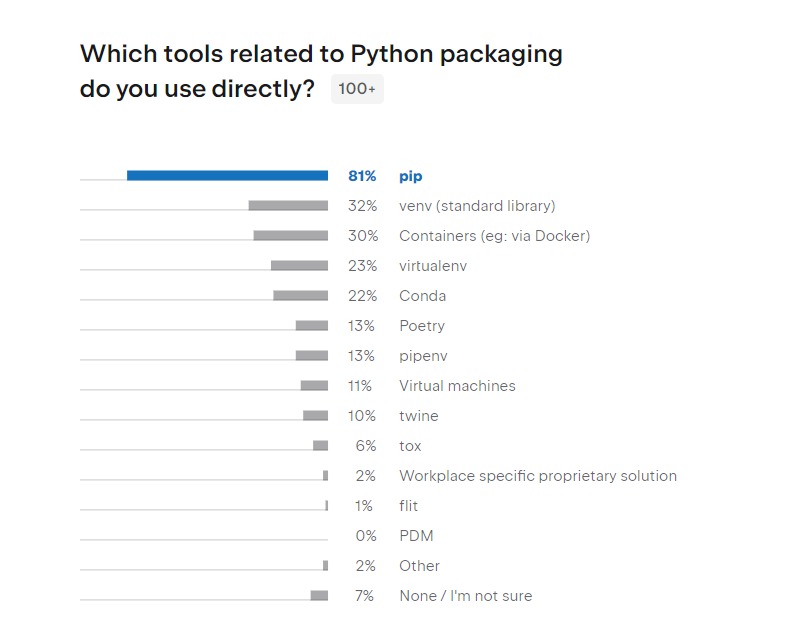This screenshot has width=787, height=639.
Task: Click the gray twine bar
Action: (x=315, y=416)
